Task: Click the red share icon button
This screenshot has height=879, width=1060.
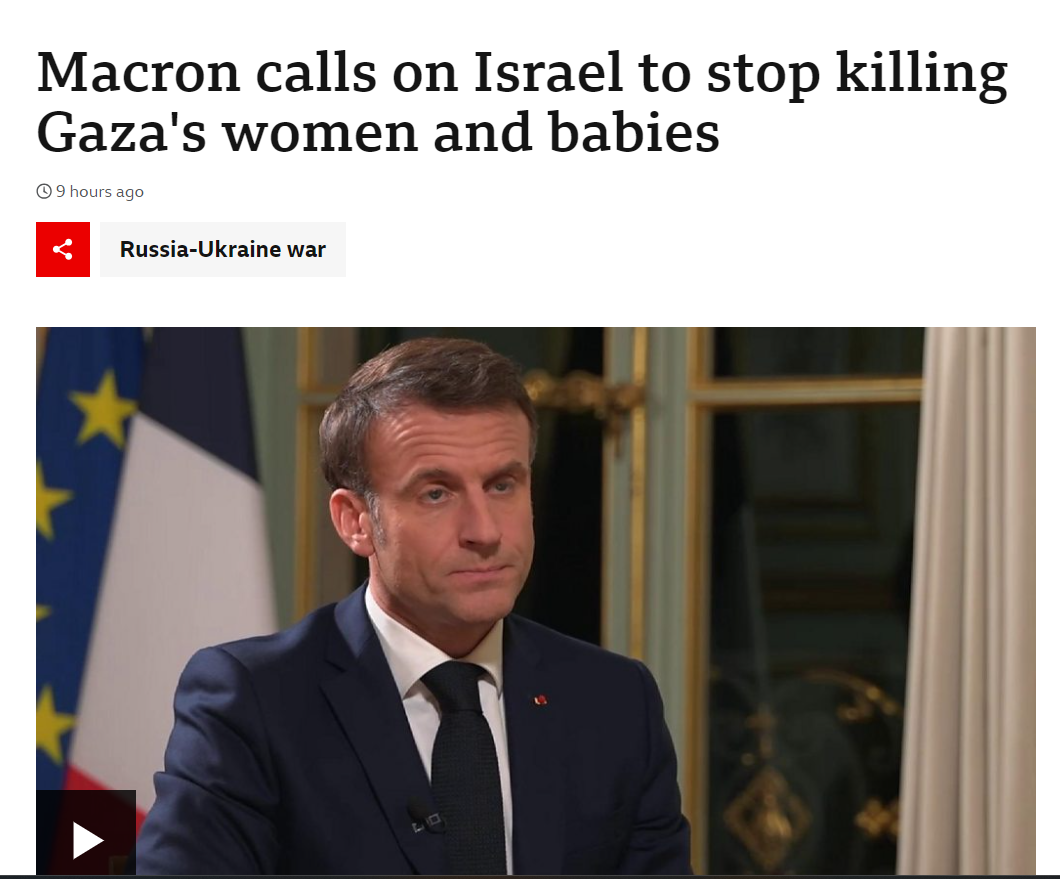Action: point(63,250)
